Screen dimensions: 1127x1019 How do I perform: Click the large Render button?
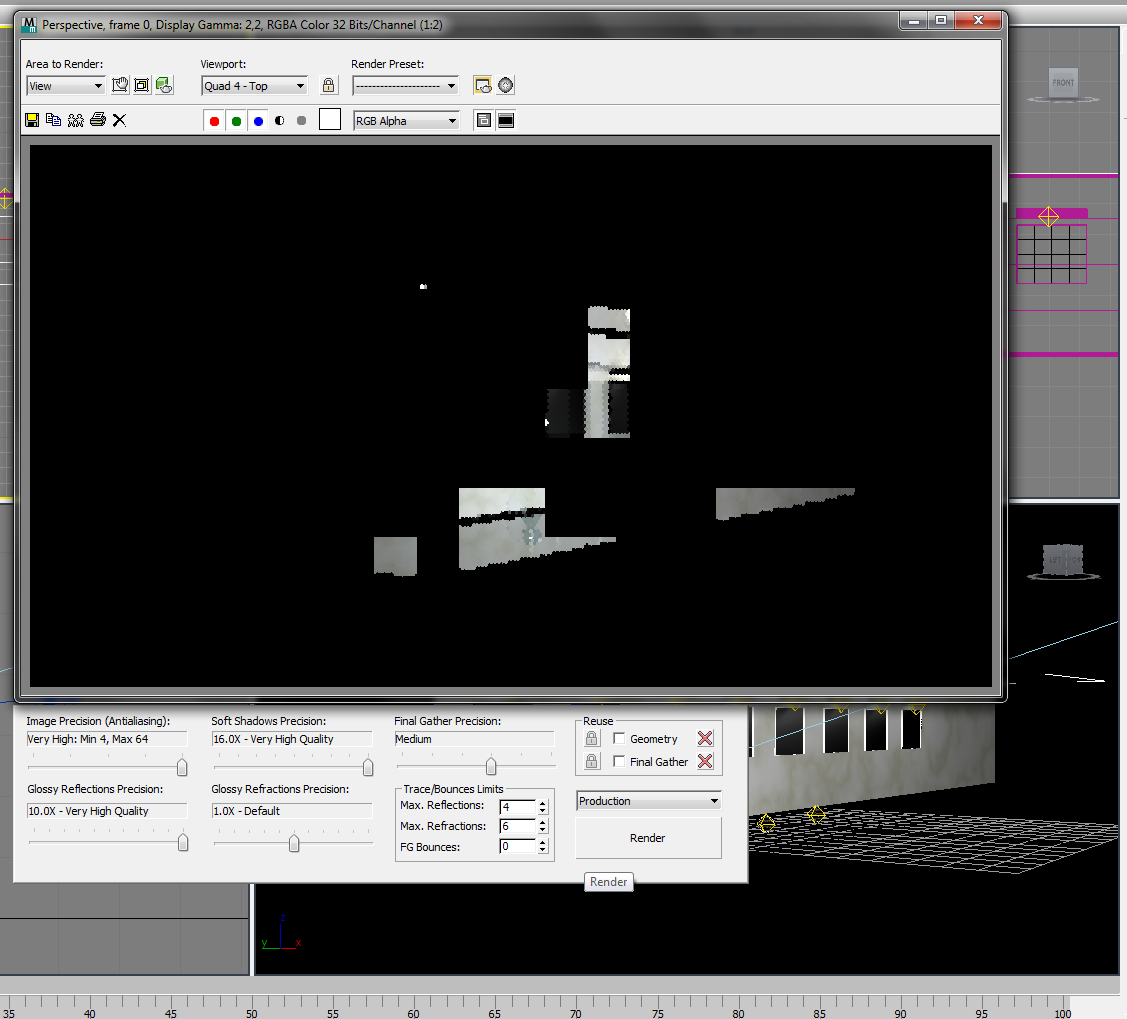click(648, 838)
